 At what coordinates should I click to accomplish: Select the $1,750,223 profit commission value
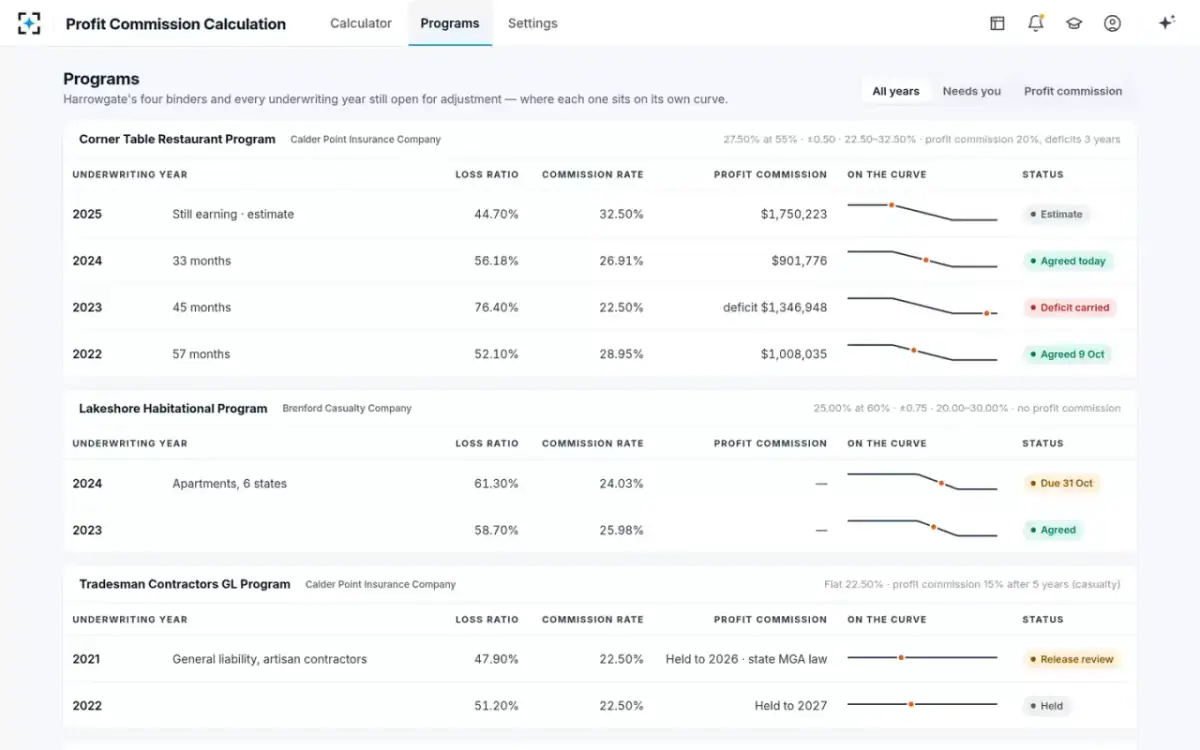(x=794, y=214)
